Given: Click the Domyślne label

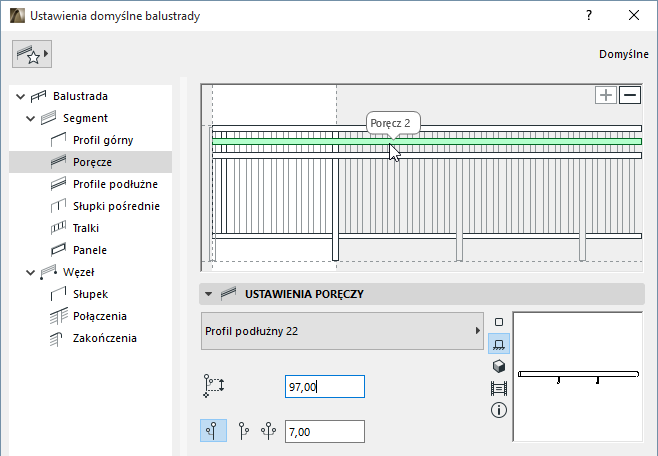Looking at the screenshot, I should tap(624, 55).
